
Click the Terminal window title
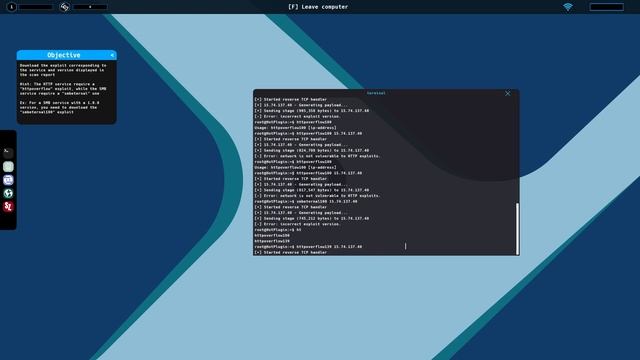376,93
